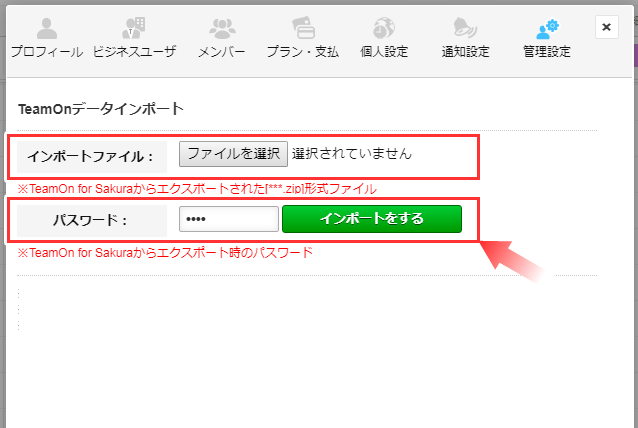This screenshot has height=428, width=638.
Task: Select the メンバー tab label
Action: 222,52
